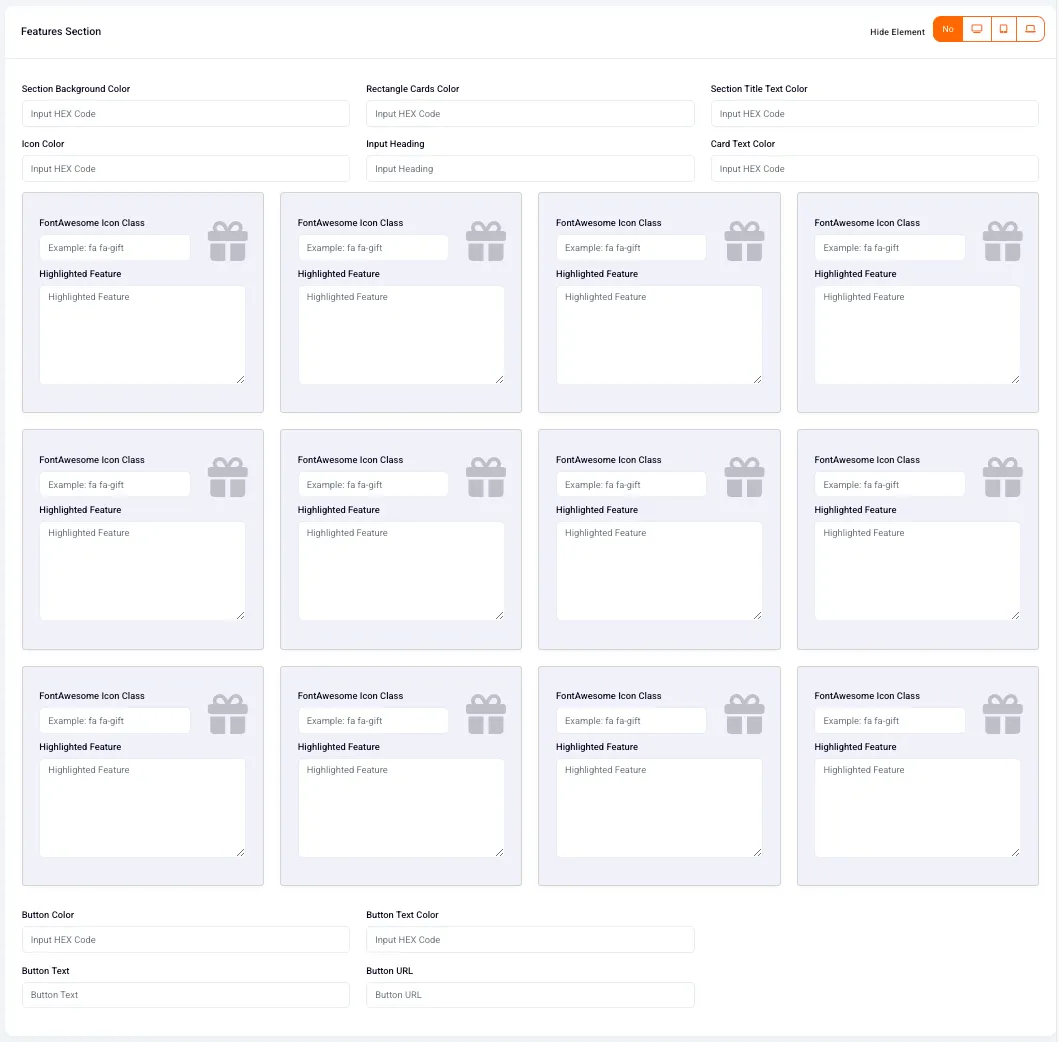Viewport: 1059px width, 1042px height.
Task: Focus the Input Heading text field
Action: coord(530,169)
